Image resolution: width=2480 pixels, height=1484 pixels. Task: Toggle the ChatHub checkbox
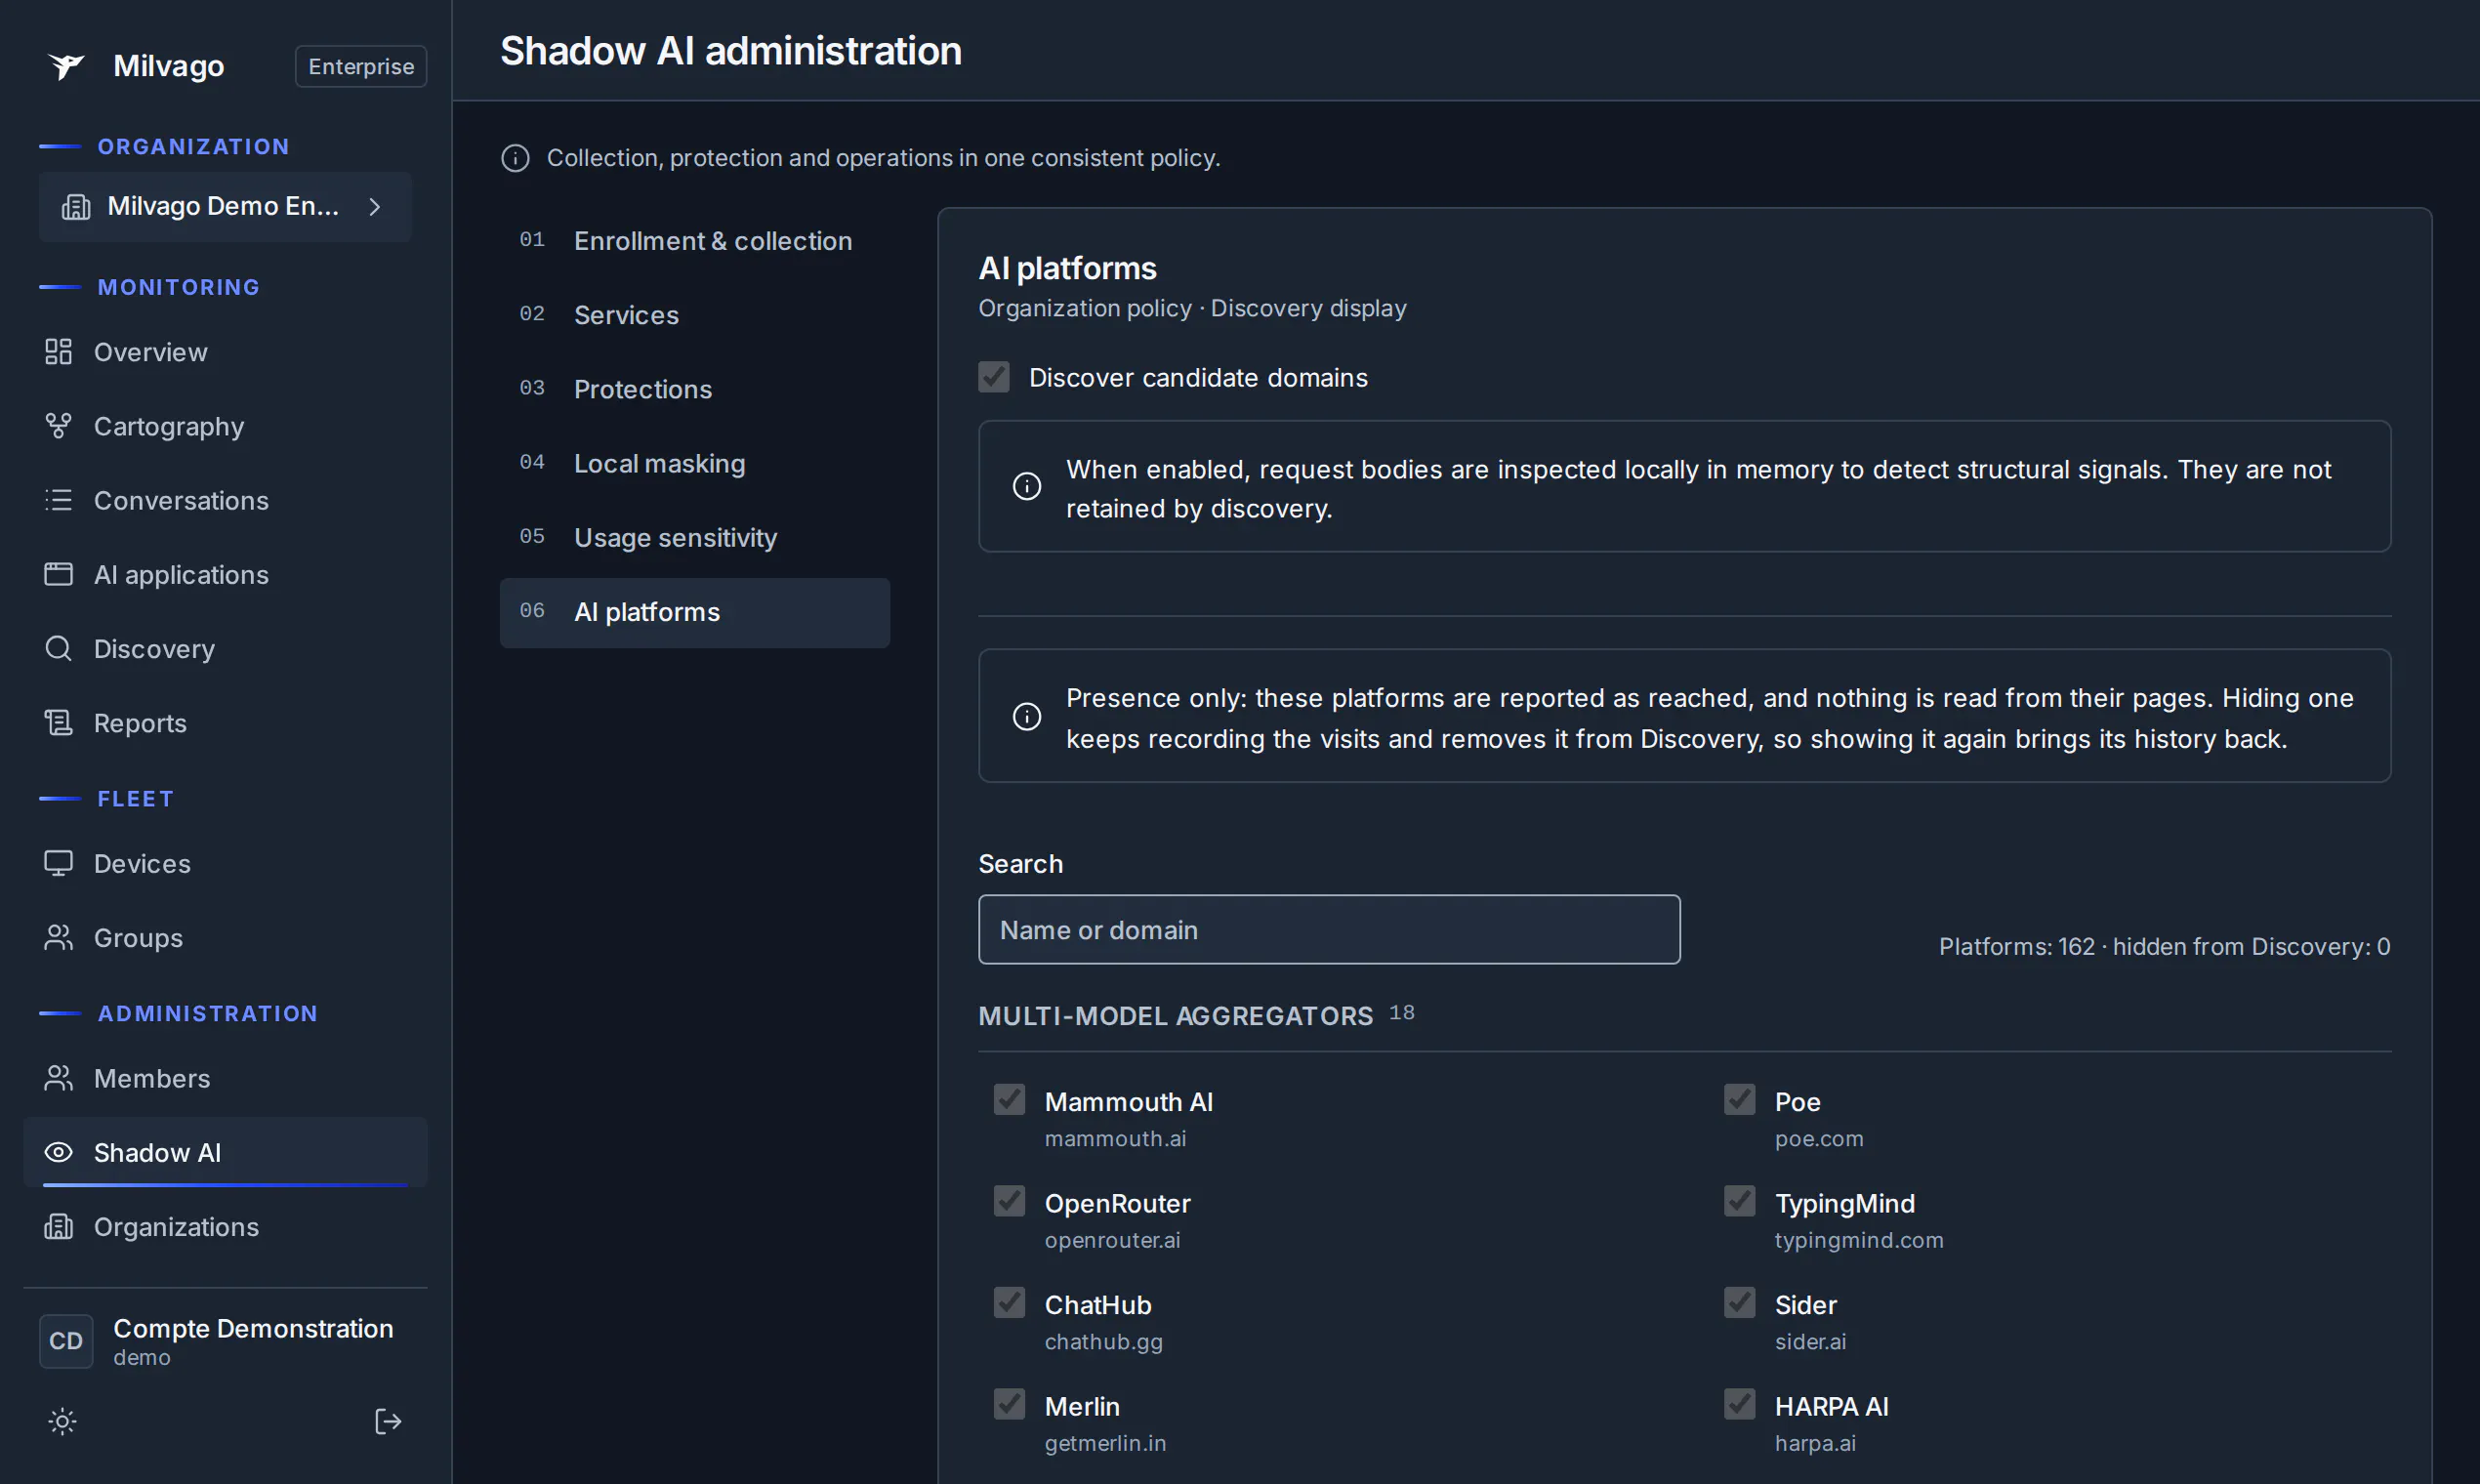point(1010,1303)
